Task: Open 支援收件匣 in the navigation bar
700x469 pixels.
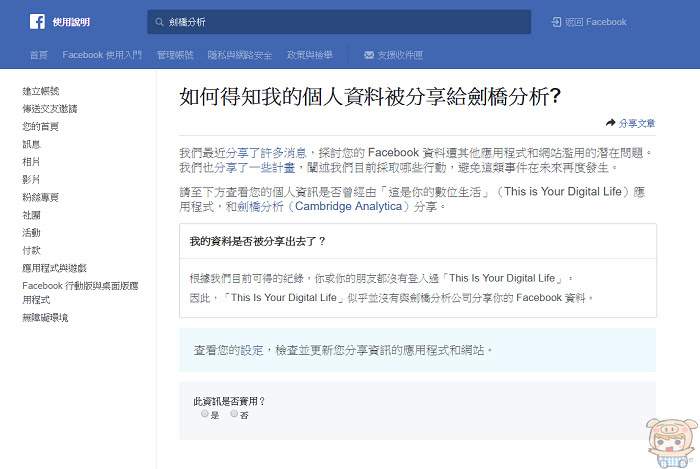Action: tap(393, 55)
